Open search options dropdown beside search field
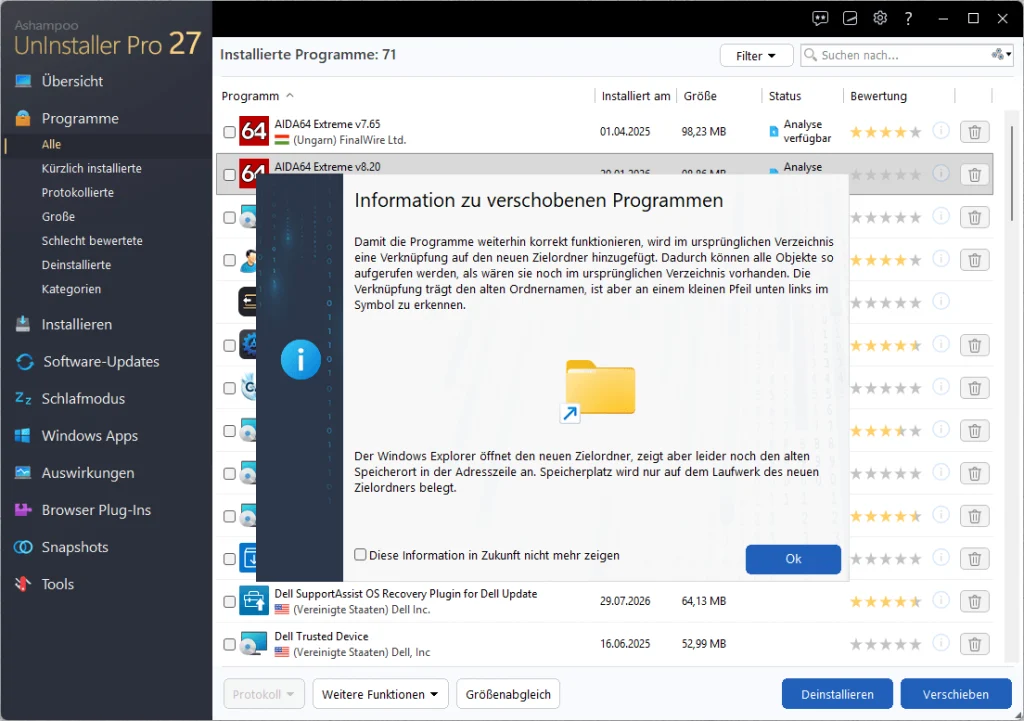The height and width of the screenshot is (721, 1024). [1002, 55]
